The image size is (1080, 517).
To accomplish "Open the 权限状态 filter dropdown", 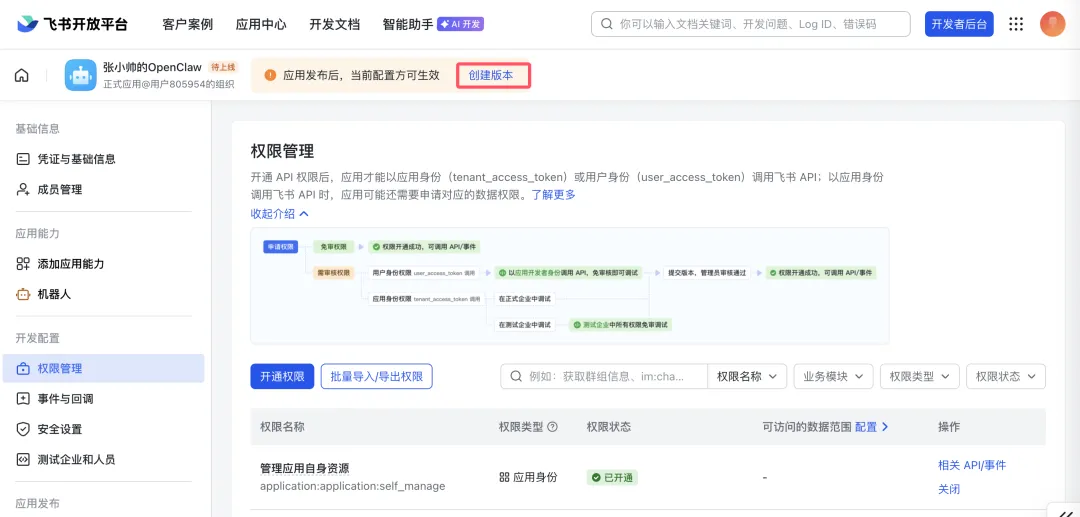I will point(1006,377).
